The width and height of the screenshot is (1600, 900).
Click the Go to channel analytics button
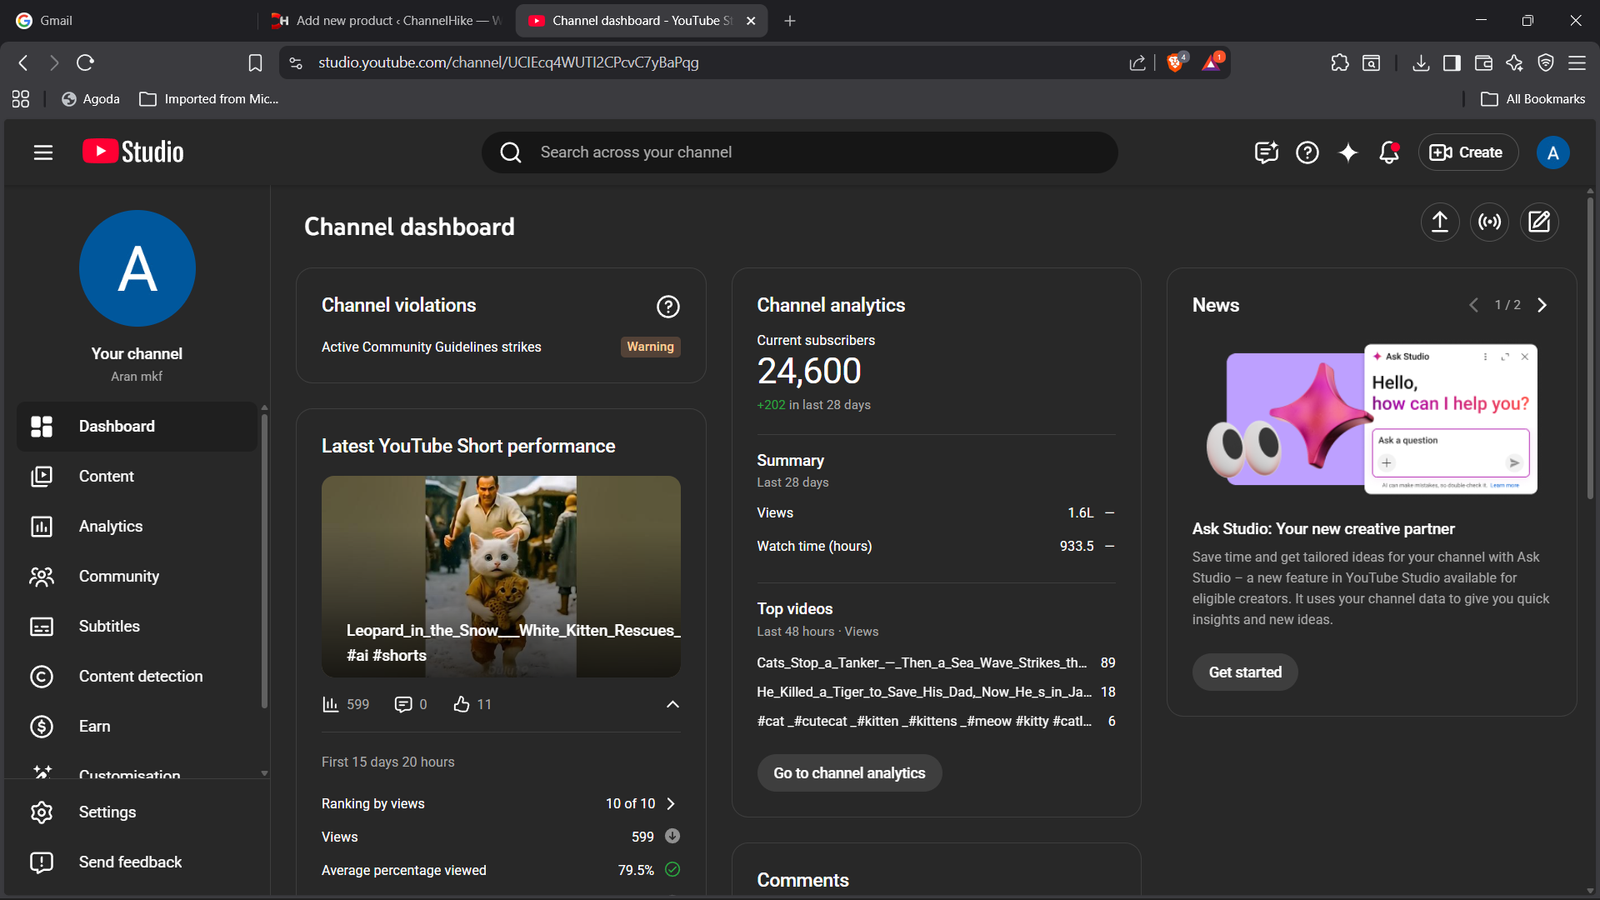(x=849, y=773)
